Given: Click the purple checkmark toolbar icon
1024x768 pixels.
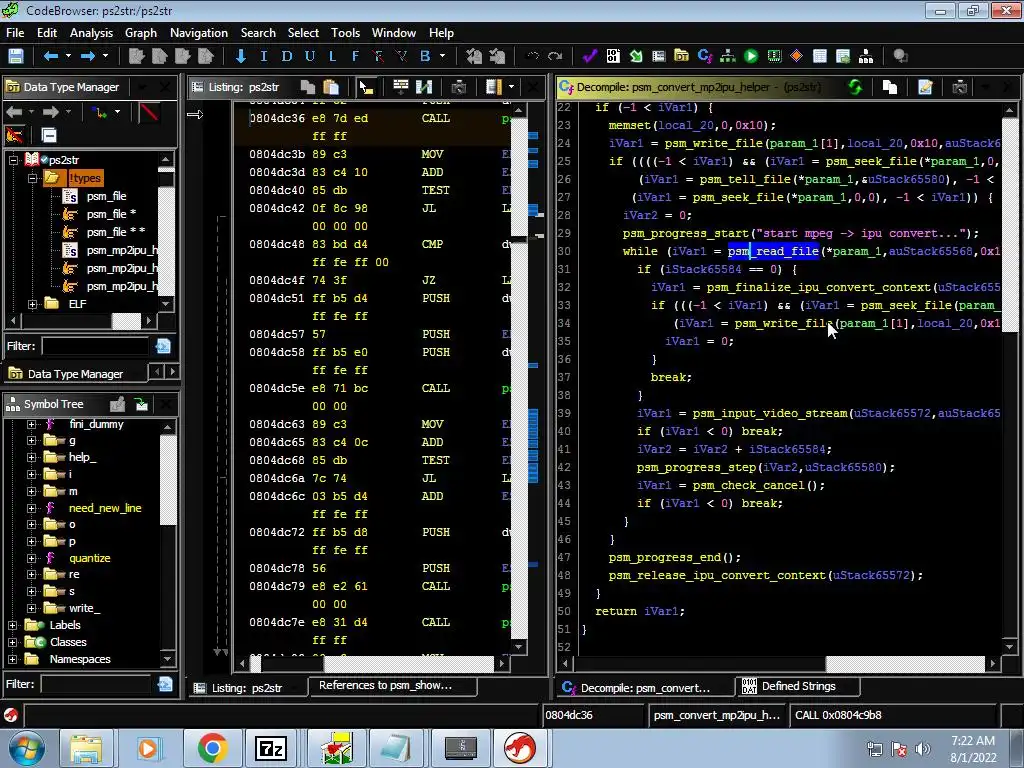Looking at the screenshot, I should click(x=590, y=56).
